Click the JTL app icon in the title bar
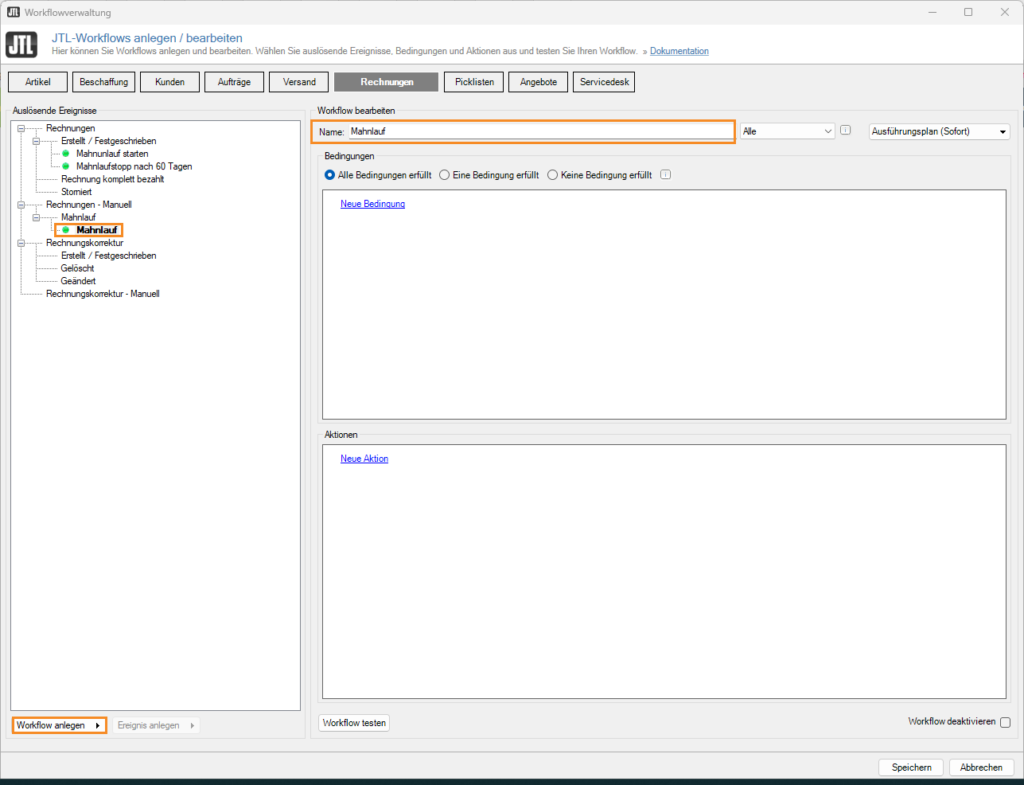This screenshot has width=1024, height=785. point(13,12)
